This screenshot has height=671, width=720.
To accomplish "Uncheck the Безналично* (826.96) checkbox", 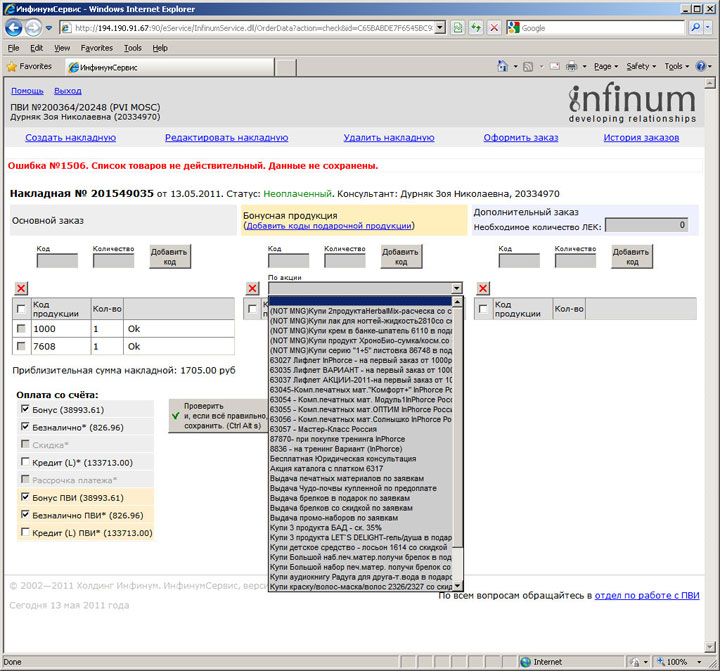I will (x=25, y=427).
